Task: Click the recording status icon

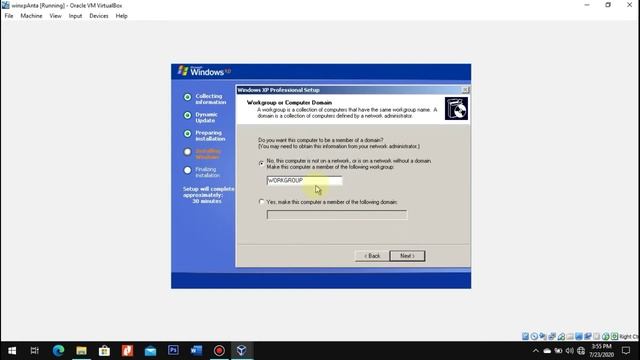Action: coord(588,337)
